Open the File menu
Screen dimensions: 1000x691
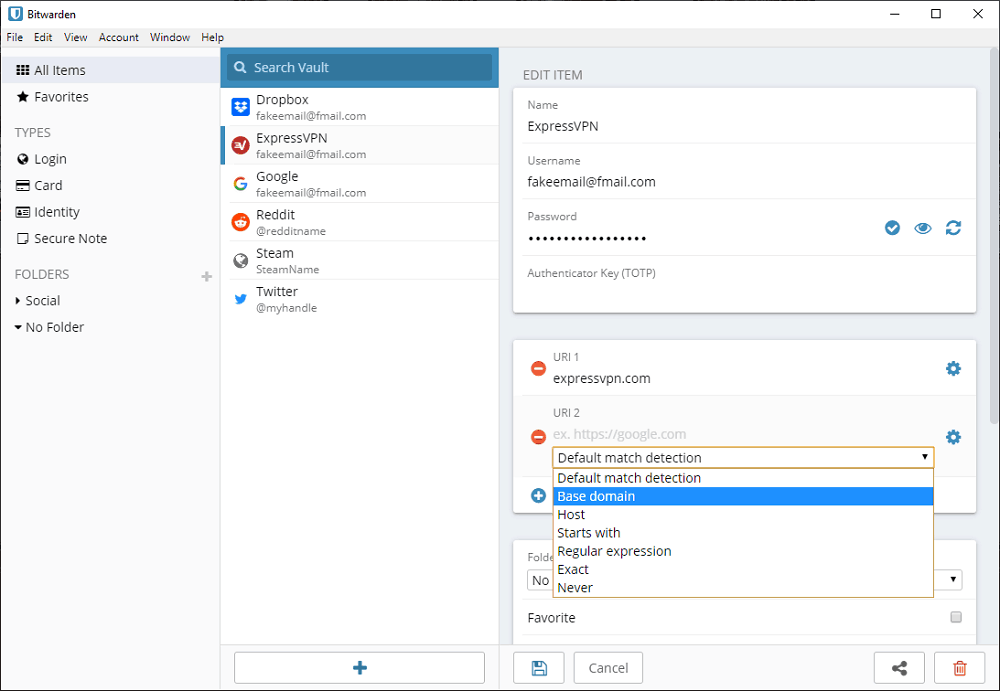15,37
